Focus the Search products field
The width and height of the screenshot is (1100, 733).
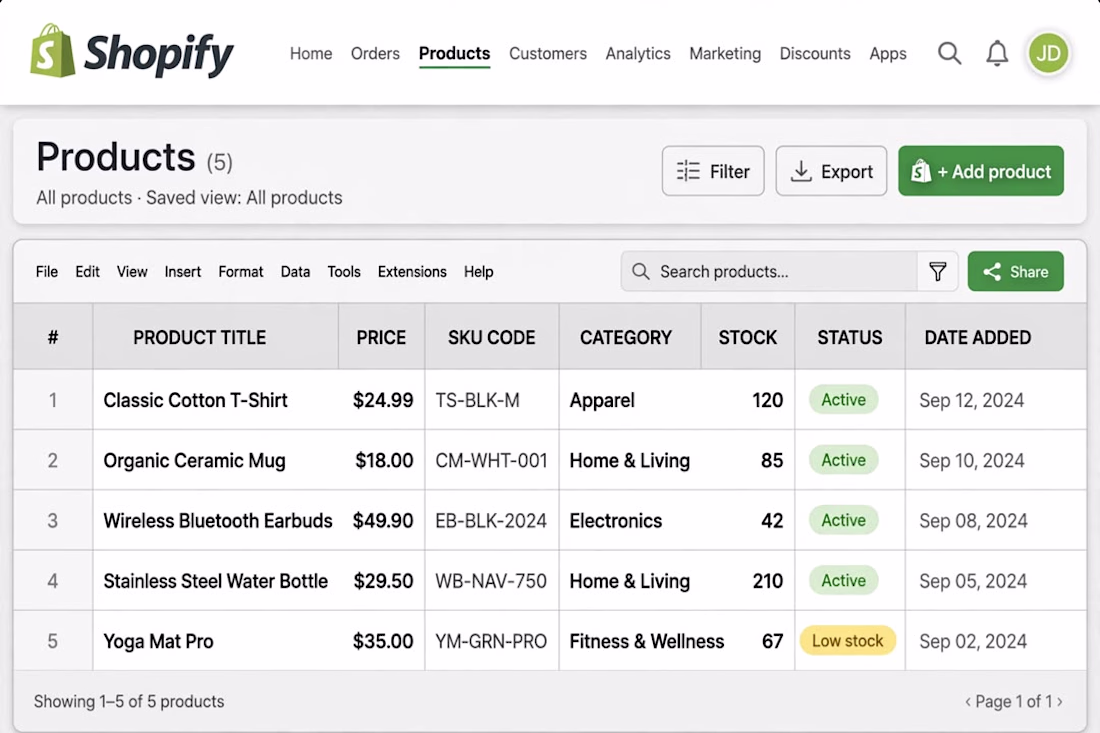coord(769,271)
